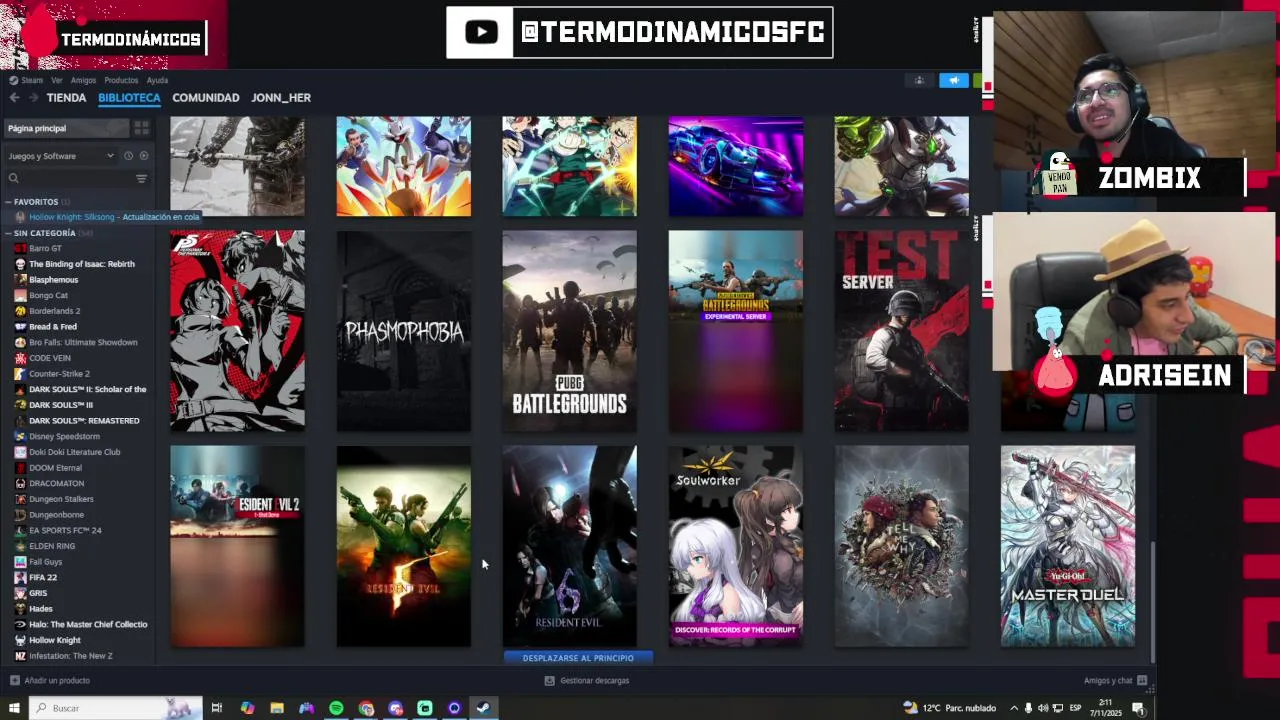This screenshot has width=1280, height=720.
Task: Select Counter-Strike 2 in the list
Action: tap(59, 374)
